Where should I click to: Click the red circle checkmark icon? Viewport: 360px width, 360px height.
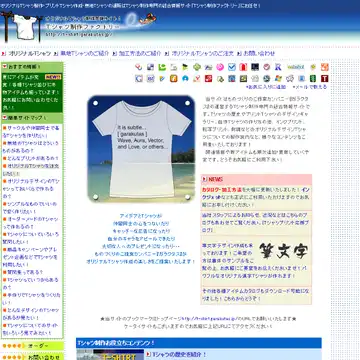pyautogui.click(x=266, y=67)
